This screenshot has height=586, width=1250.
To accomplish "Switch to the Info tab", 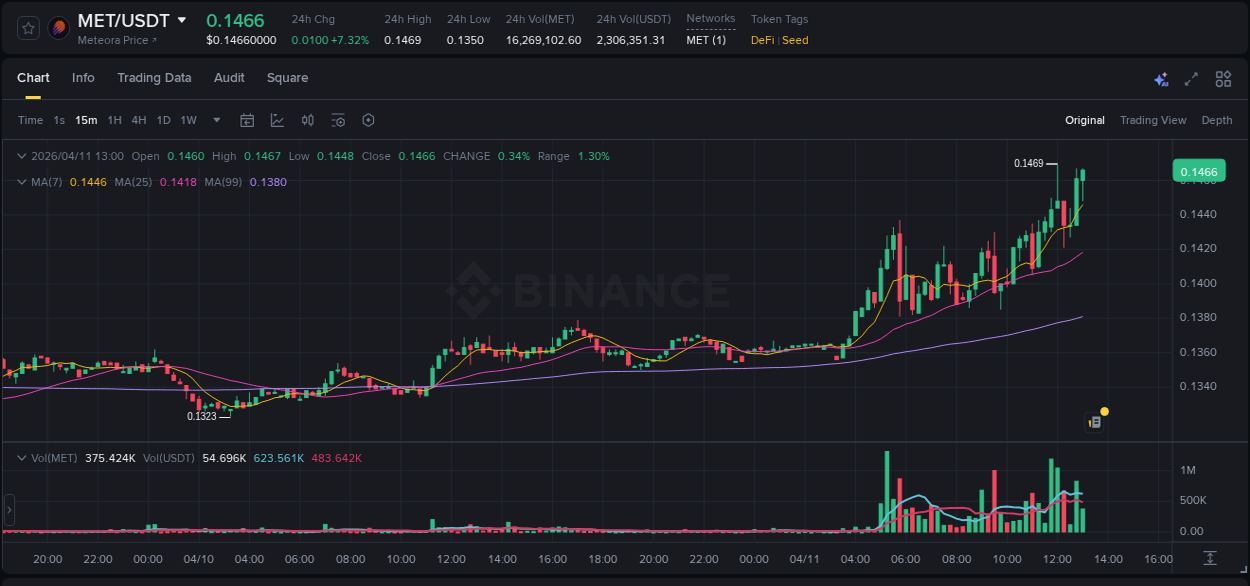I will [x=83, y=78].
